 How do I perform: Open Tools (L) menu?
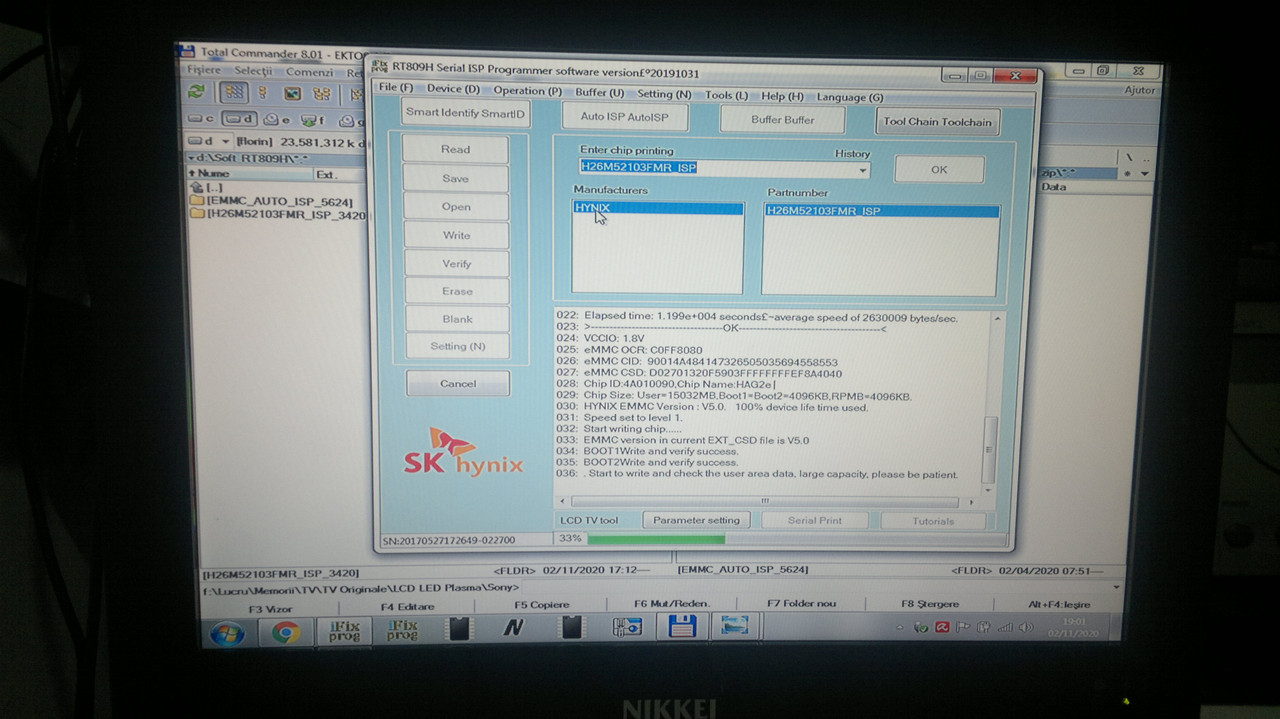tap(726, 95)
